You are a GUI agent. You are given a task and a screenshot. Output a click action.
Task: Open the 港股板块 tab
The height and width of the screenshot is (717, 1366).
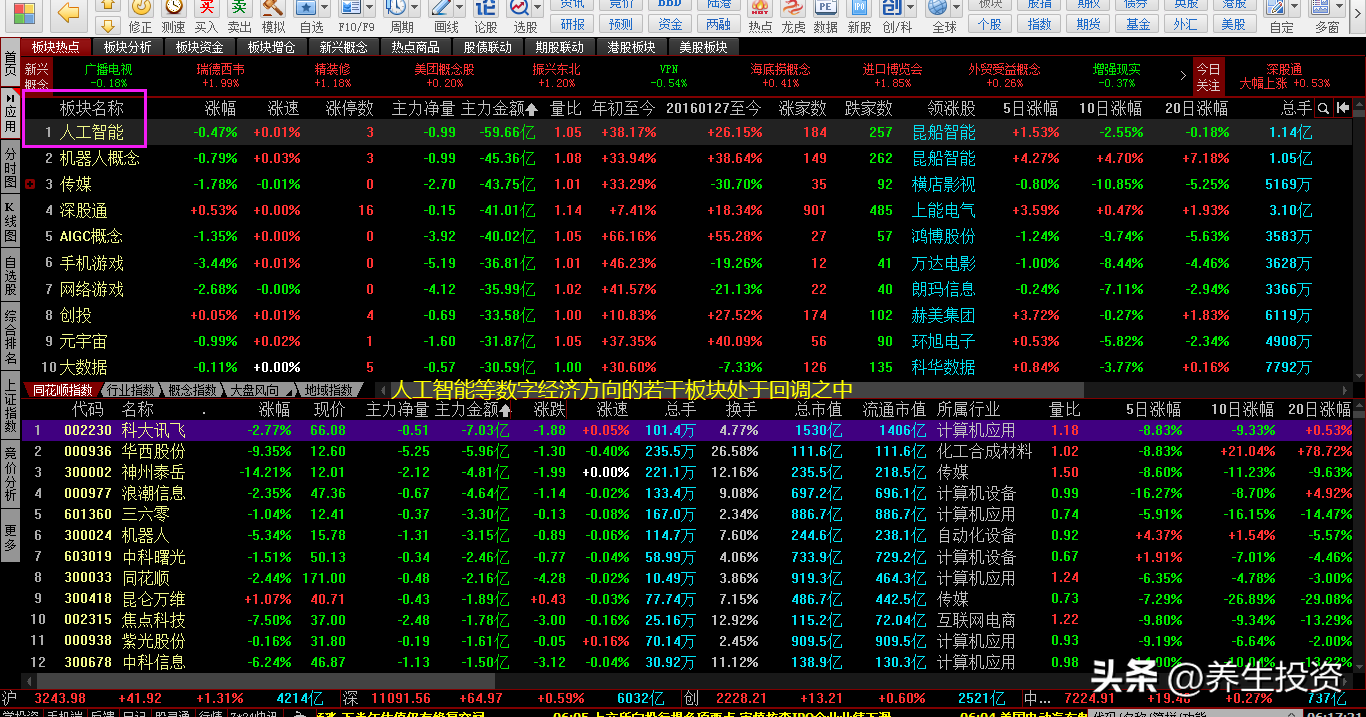[632, 47]
